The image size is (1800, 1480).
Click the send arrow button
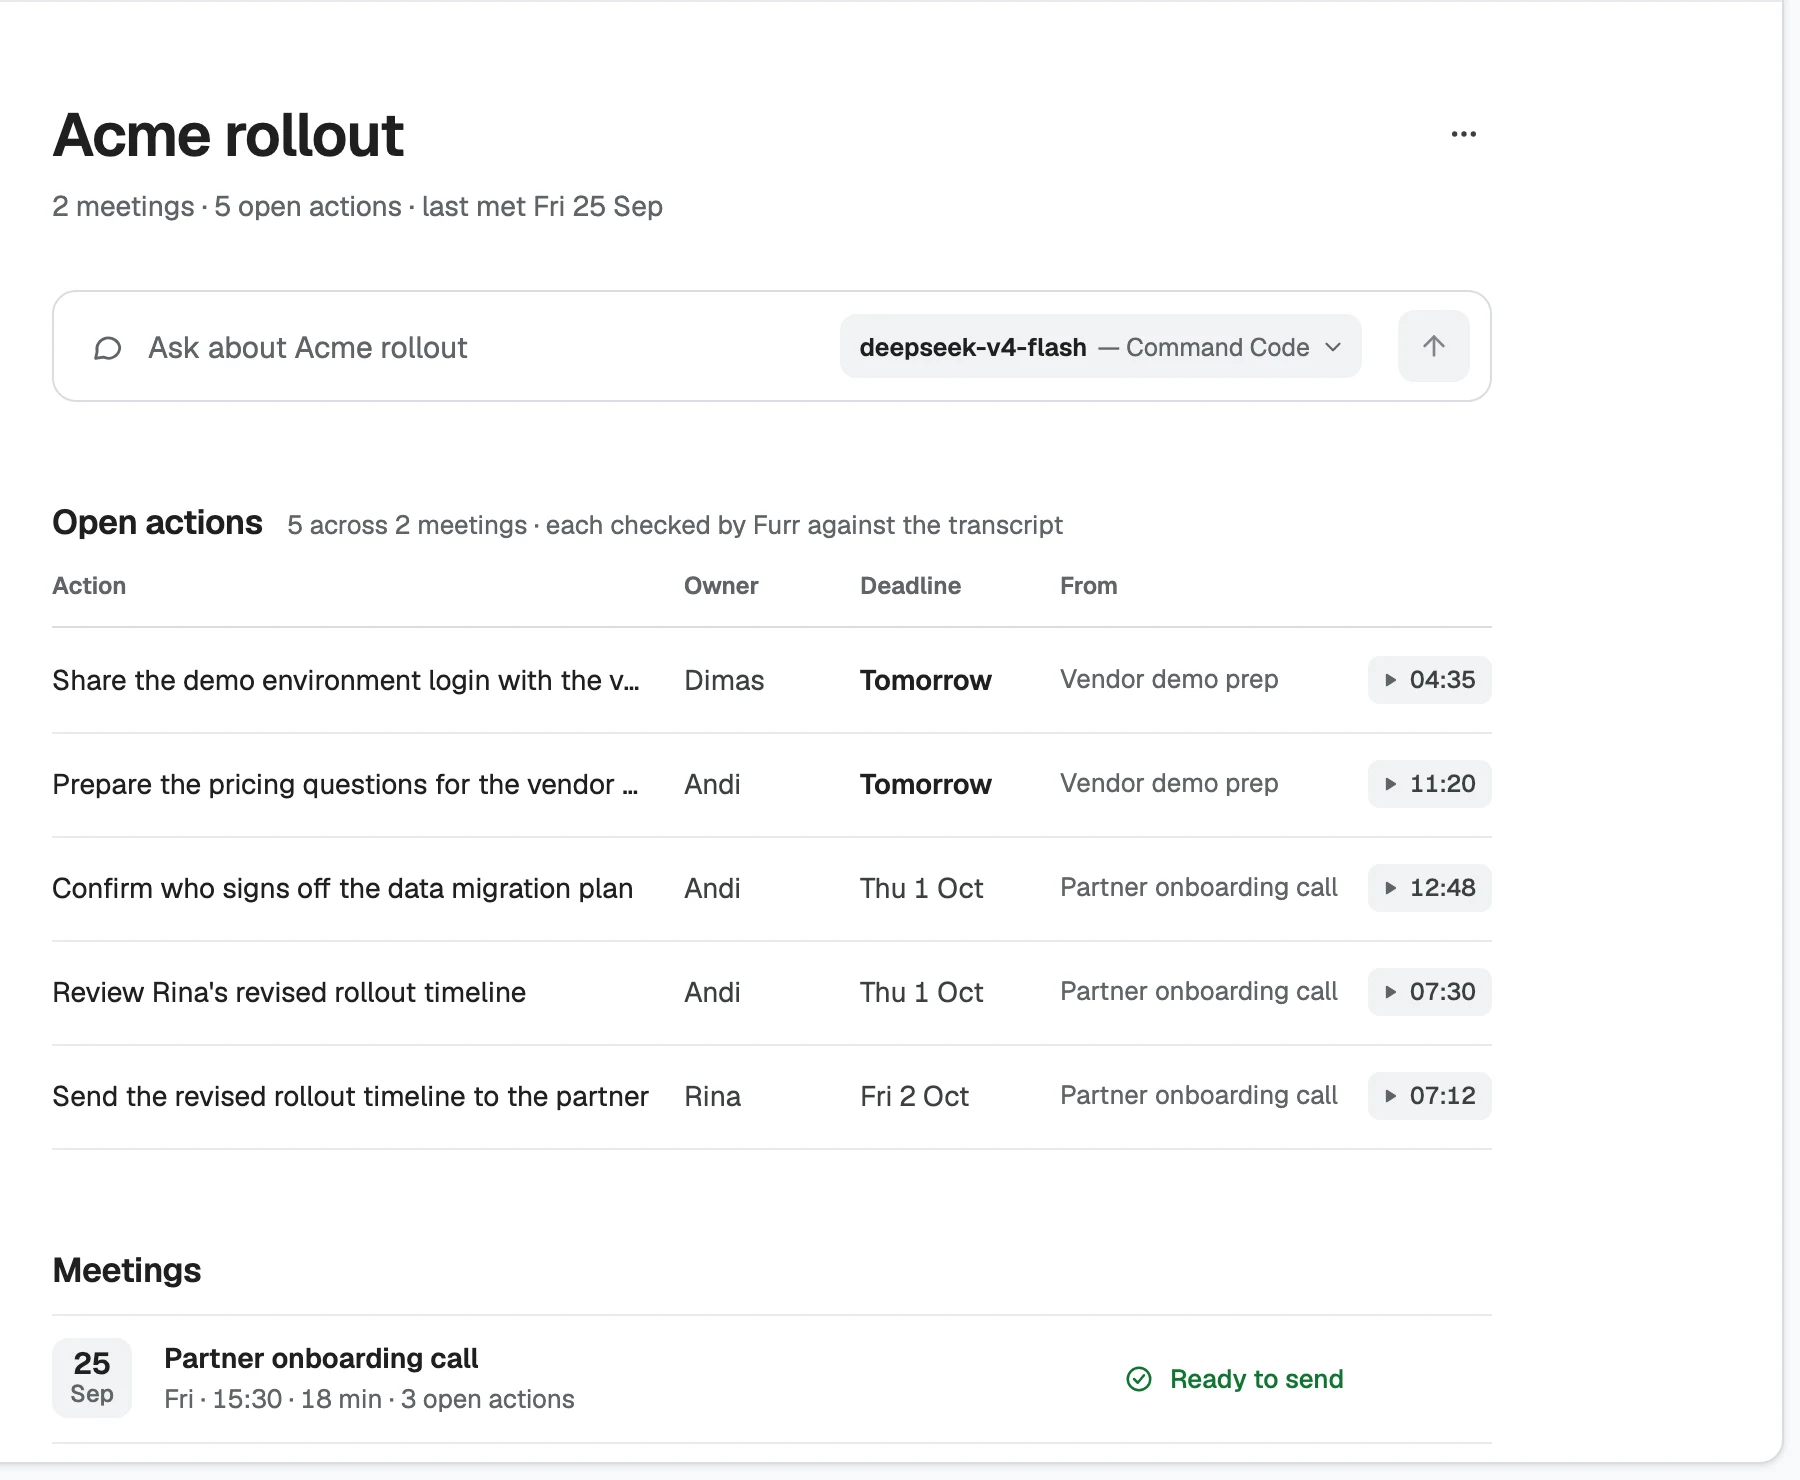point(1433,346)
